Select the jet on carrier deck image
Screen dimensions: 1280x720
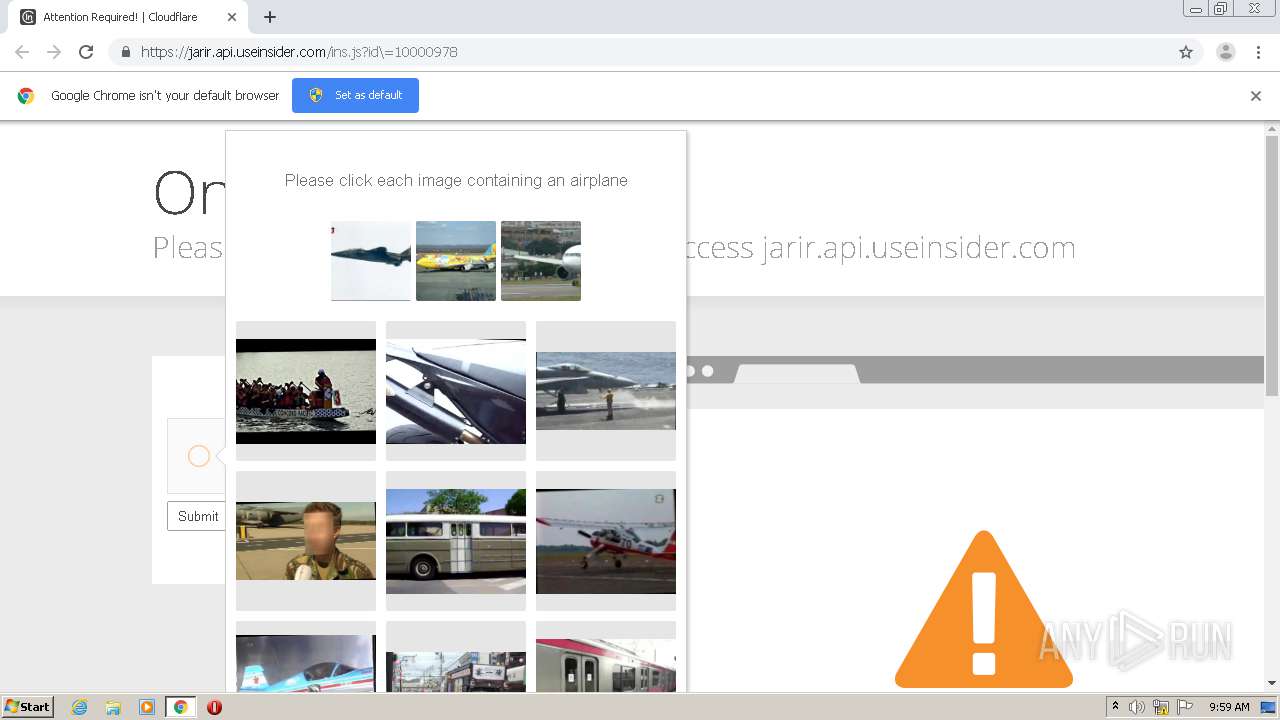606,391
